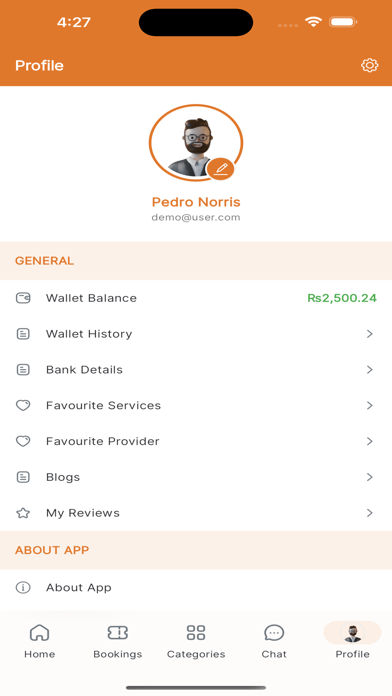Tap the document icon beside Blogs

23,477
